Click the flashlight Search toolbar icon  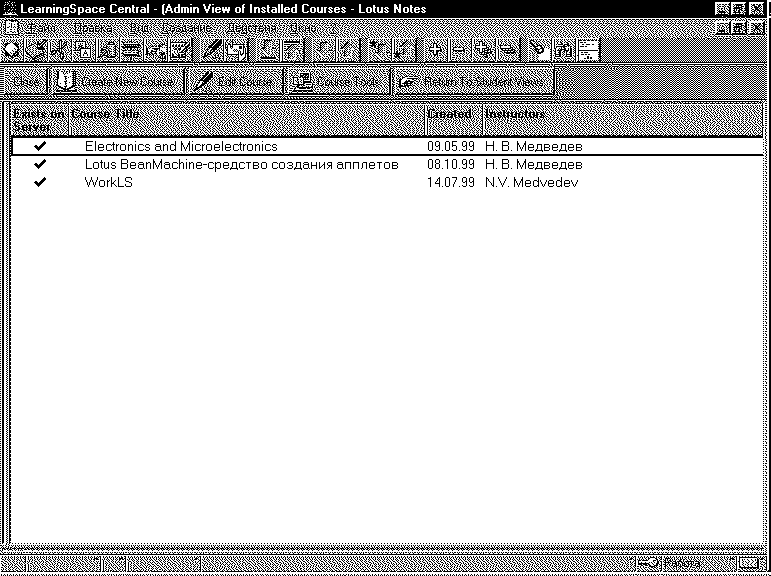click(539, 50)
